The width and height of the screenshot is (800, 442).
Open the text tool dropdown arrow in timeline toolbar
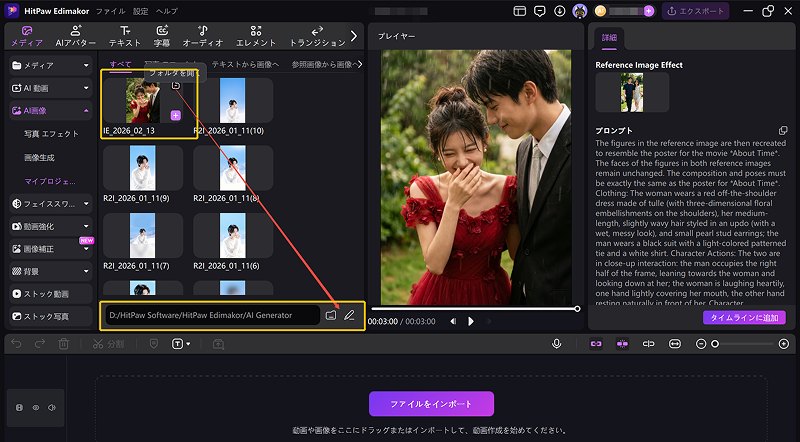coord(188,344)
